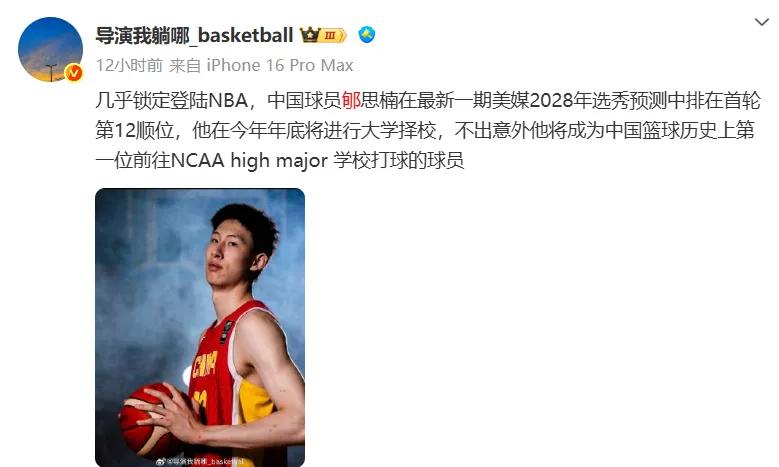
Task: Click the 第12顺位 text in the post
Action: [x=135, y=131]
